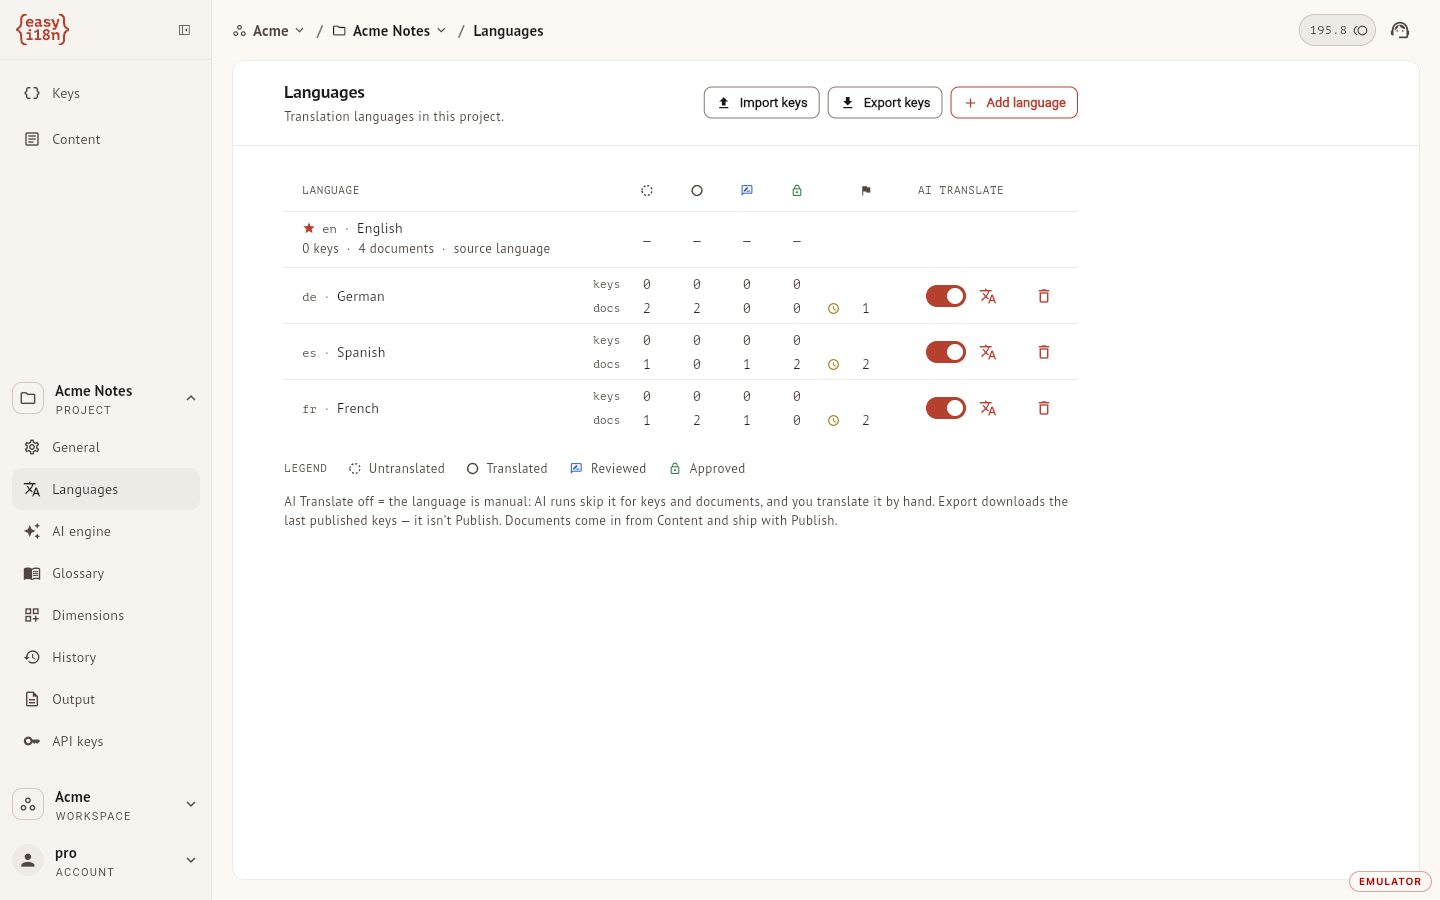Screen dimensions: 1440x900
Task: Open the support headset icon in the top bar
Action: (x=1400, y=30)
